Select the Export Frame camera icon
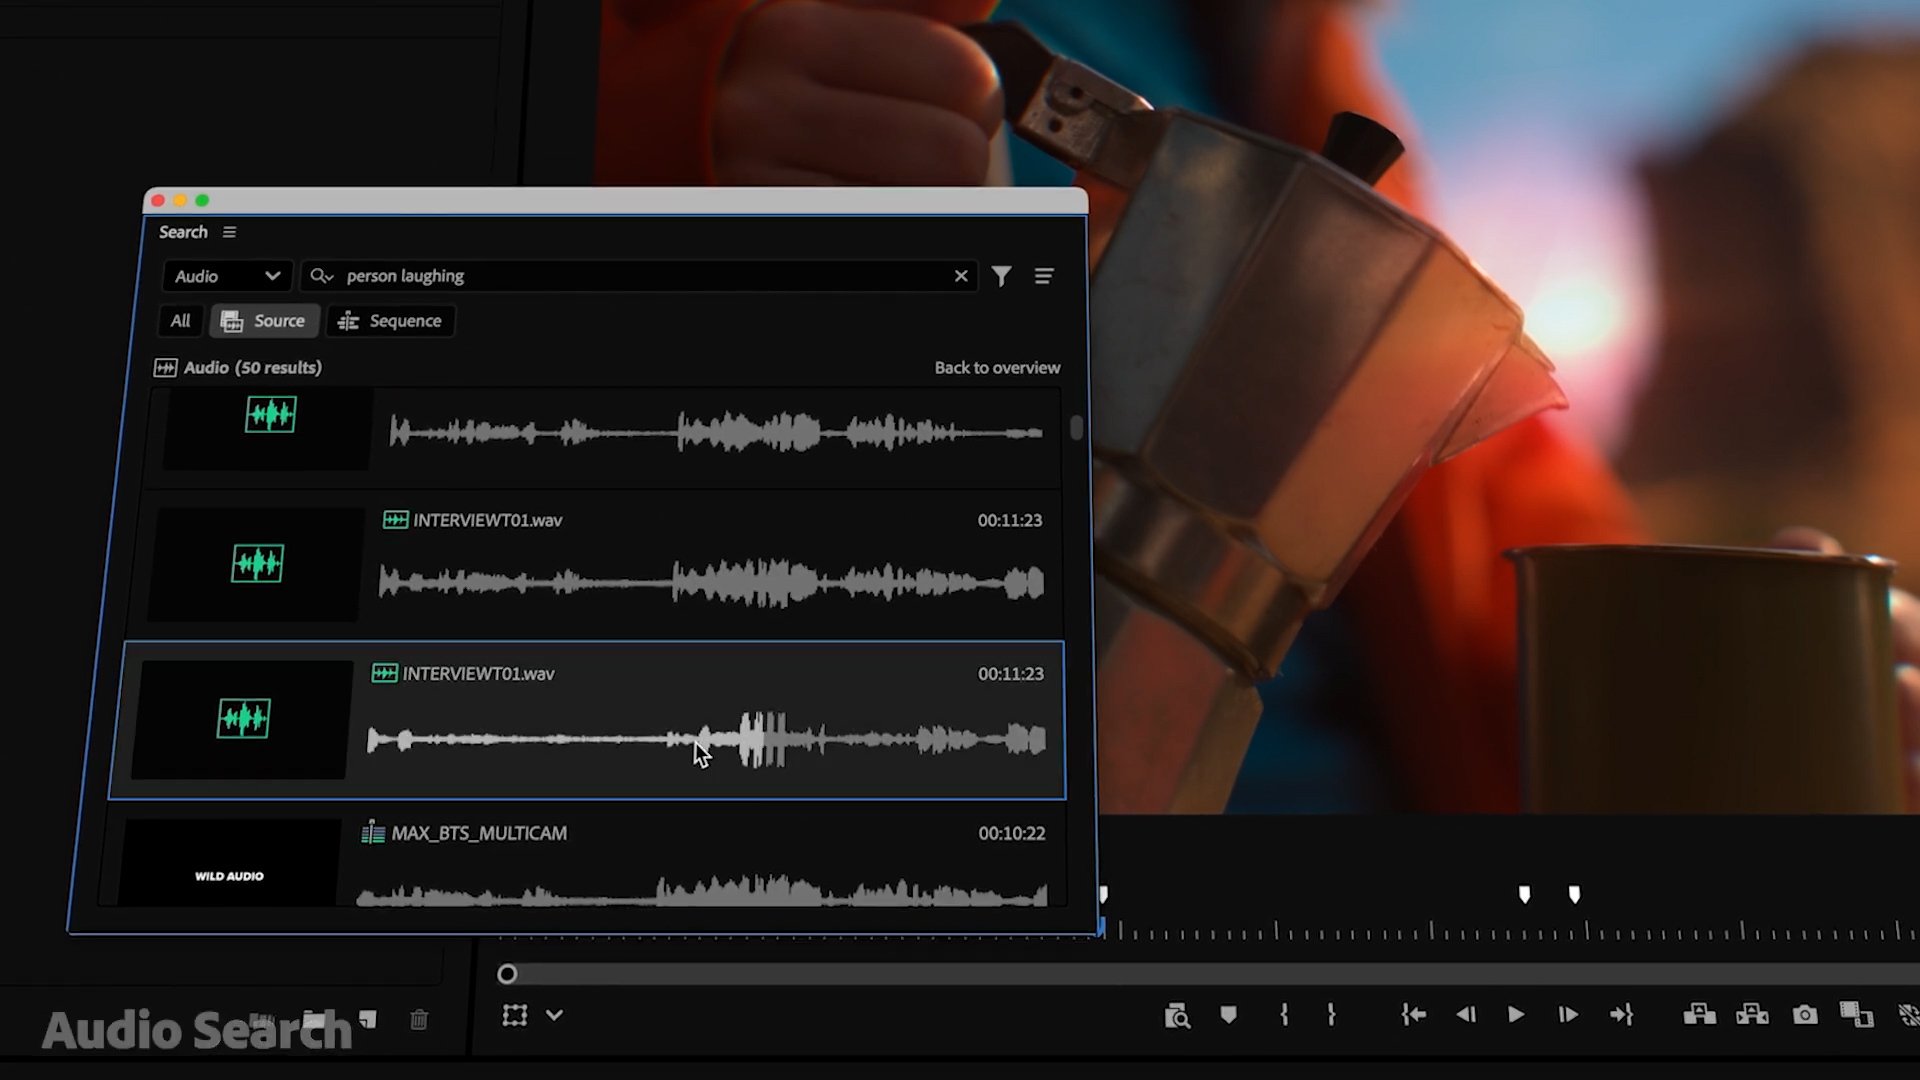Viewport: 1920px width, 1080px height. point(1805,1014)
